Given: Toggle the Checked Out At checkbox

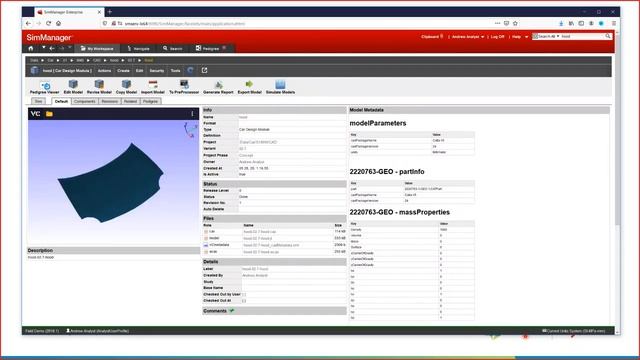Looking at the screenshot, I should pyautogui.click(x=244, y=301).
